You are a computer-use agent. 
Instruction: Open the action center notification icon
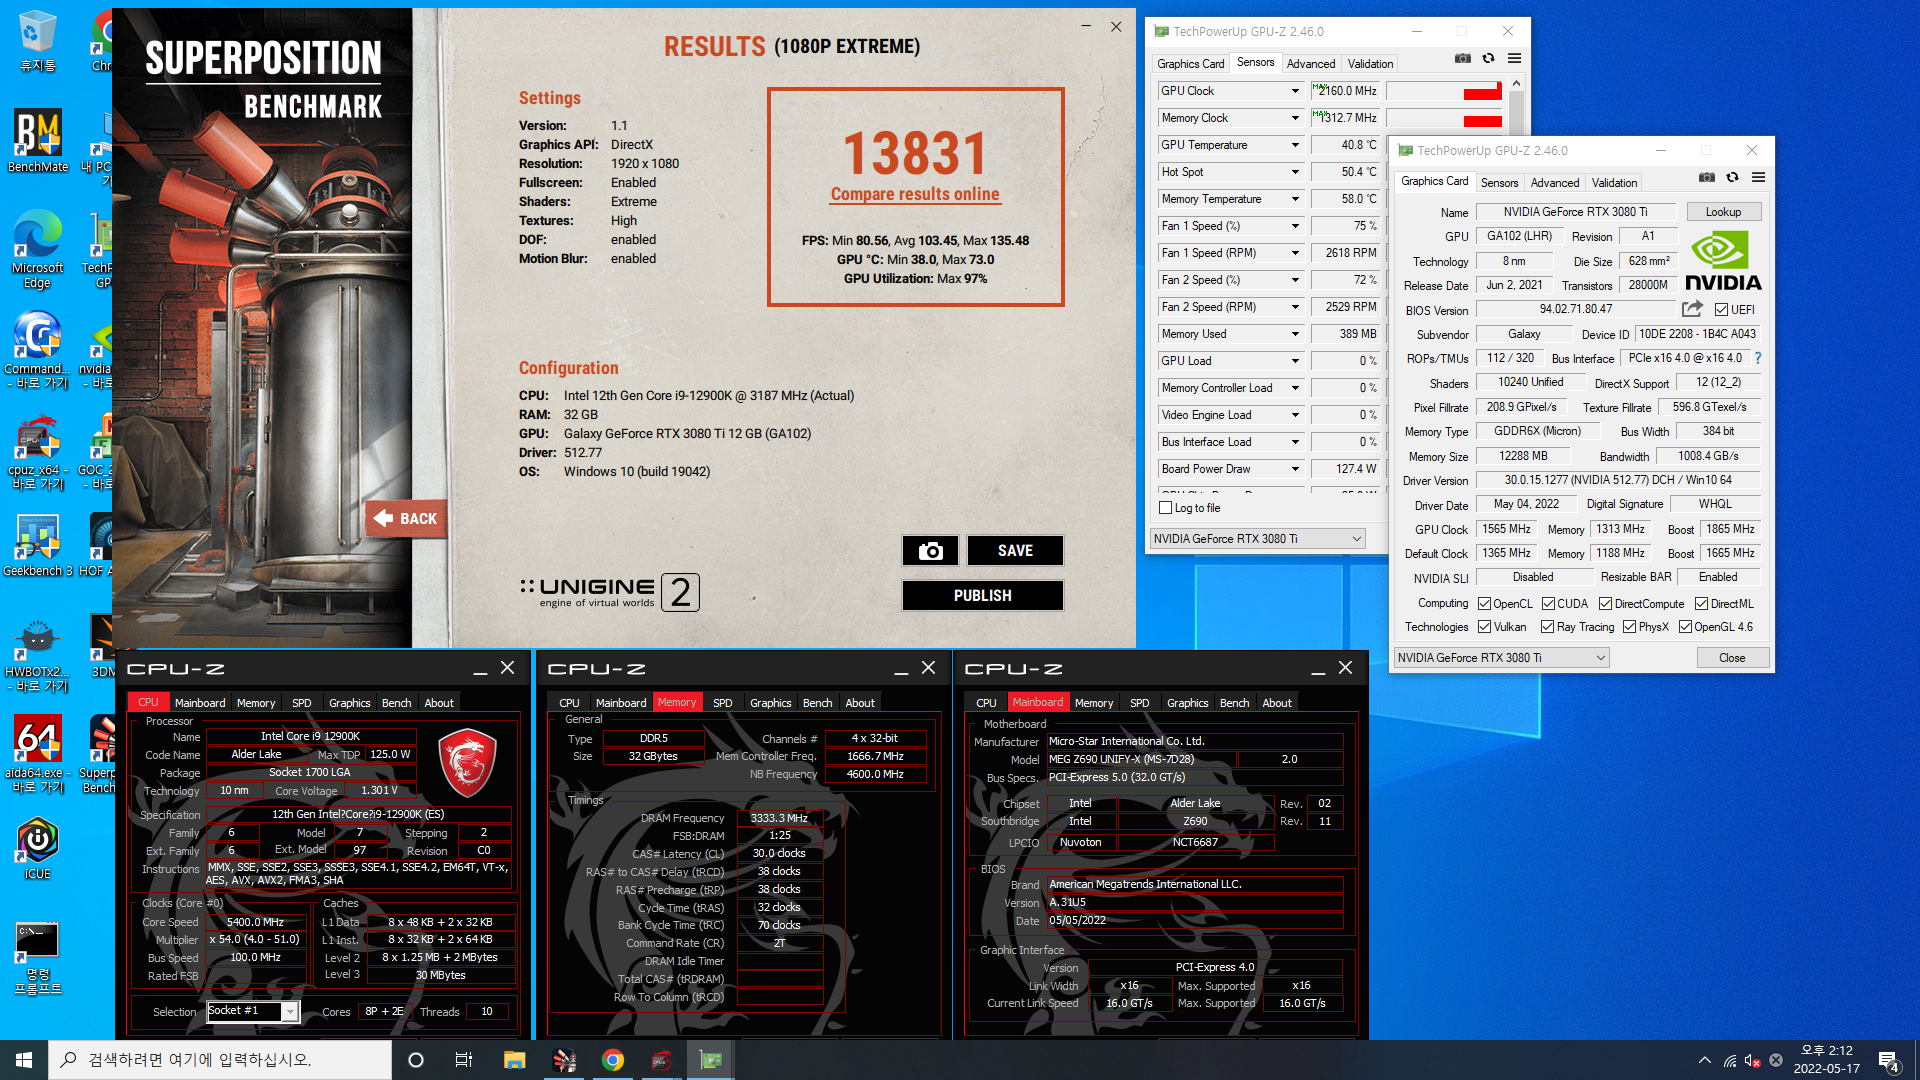click(x=1889, y=1060)
